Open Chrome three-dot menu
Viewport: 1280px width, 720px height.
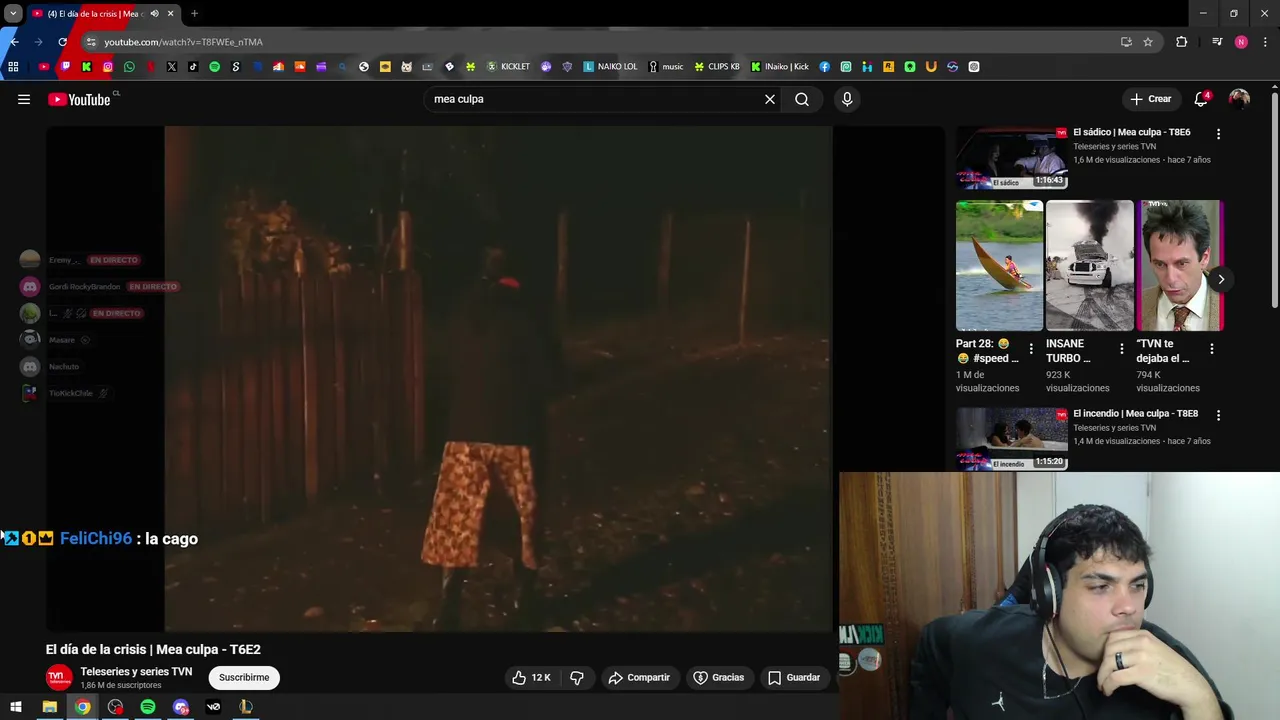(x=1266, y=42)
